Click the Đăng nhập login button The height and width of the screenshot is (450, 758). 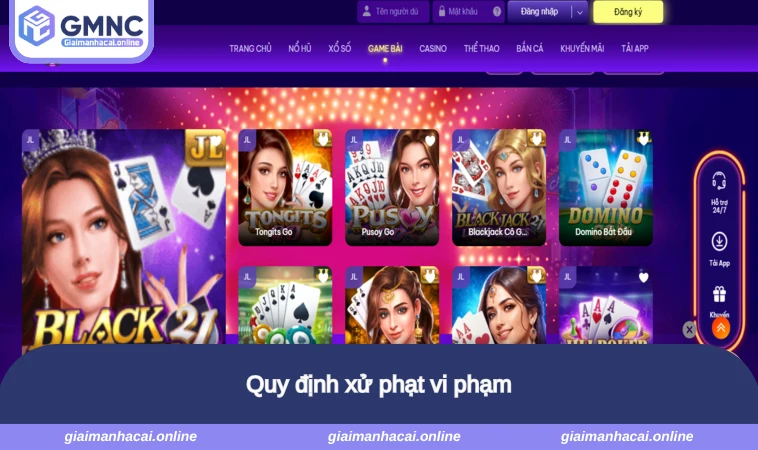coord(539,12)
